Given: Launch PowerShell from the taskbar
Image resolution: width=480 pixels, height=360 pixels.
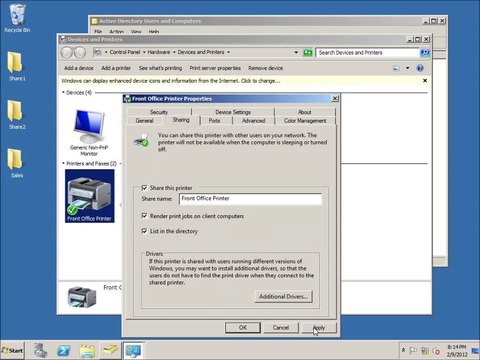Looking at the screenshot, I should pyautogui.click(x=64, y=351).
